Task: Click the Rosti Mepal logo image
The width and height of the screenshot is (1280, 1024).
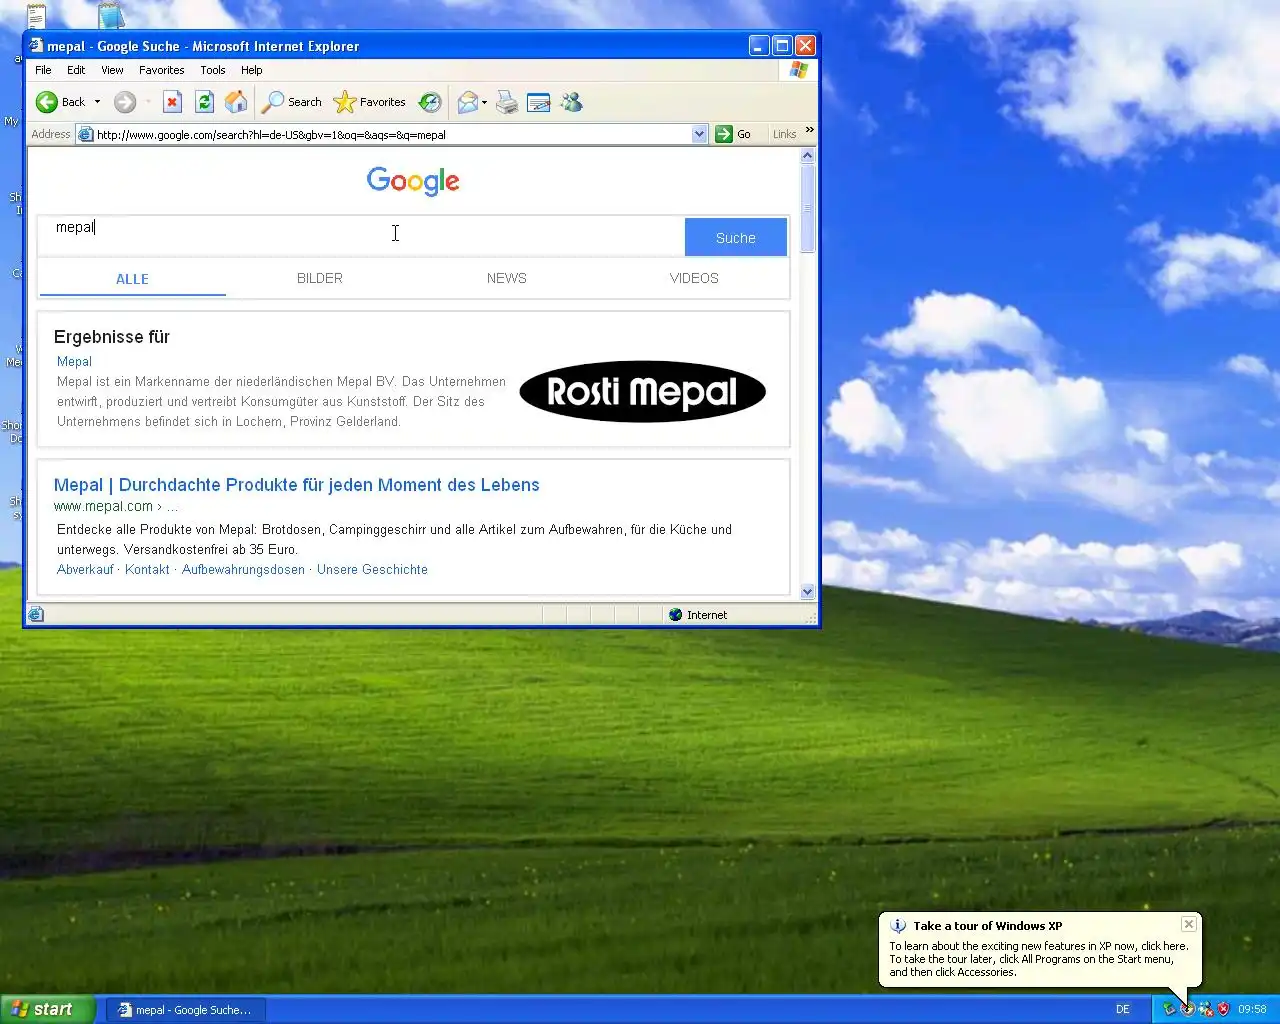Action: (643, 391)
